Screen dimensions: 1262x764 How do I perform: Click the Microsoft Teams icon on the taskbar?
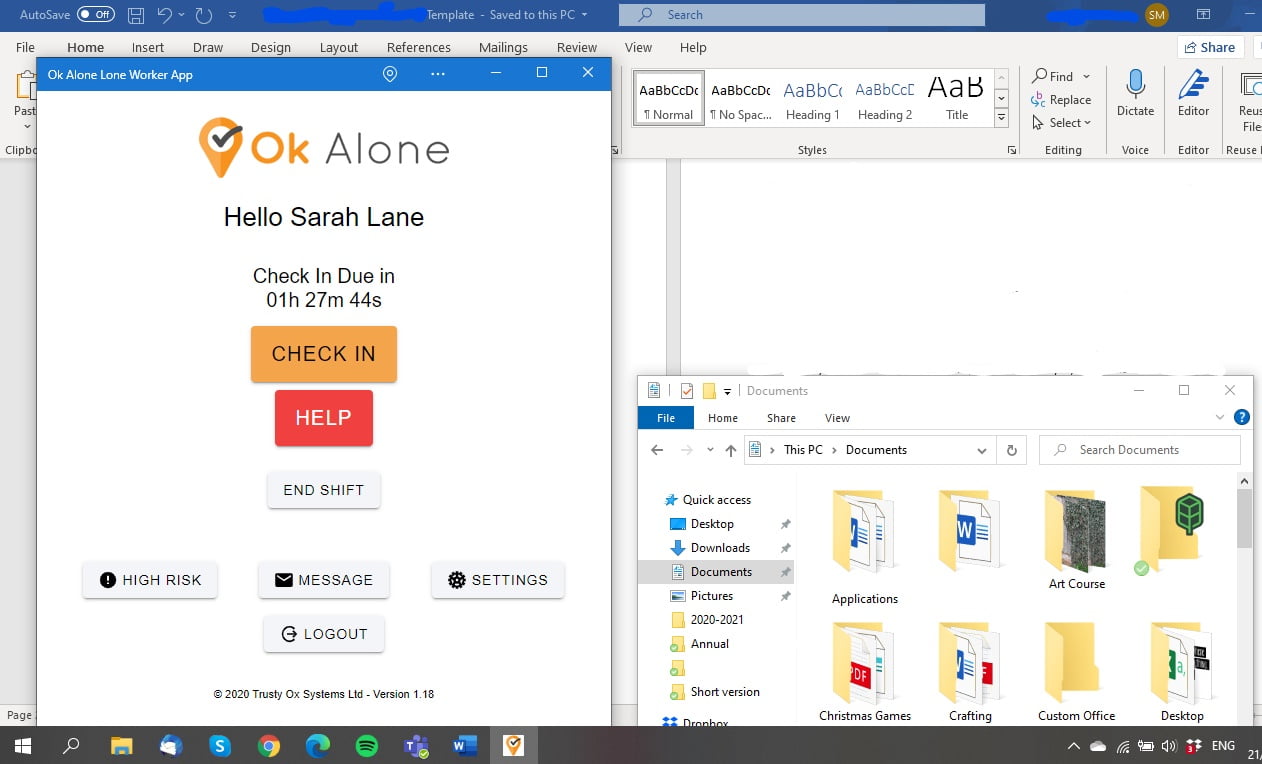pos(415,745)
